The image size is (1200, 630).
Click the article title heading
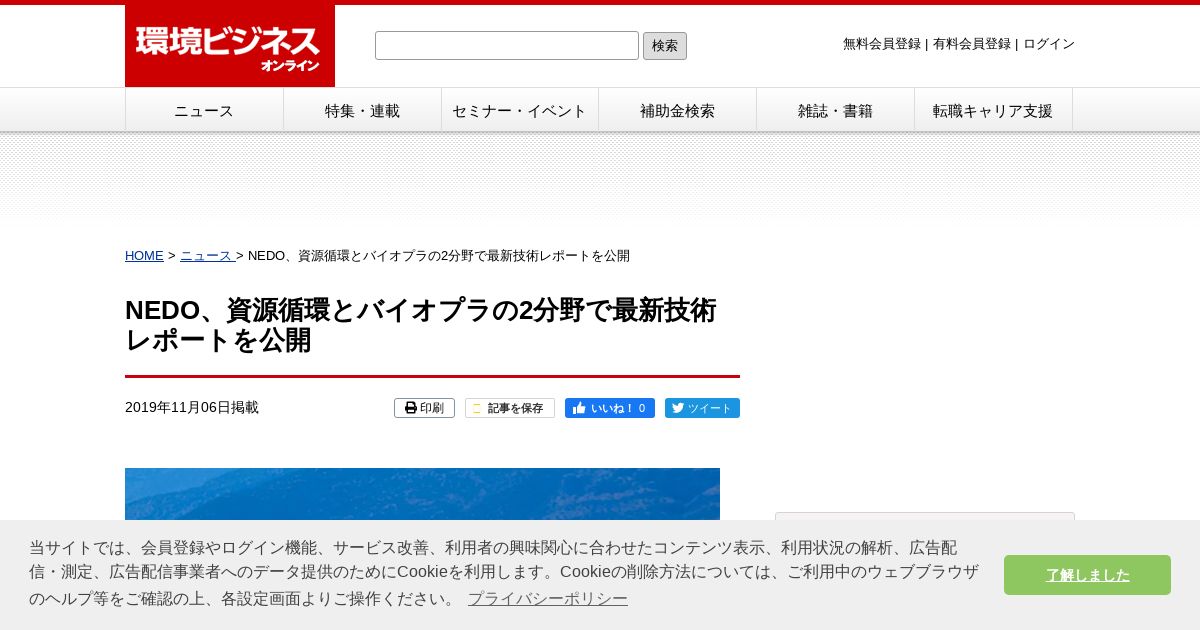click(x=421, y=325)
